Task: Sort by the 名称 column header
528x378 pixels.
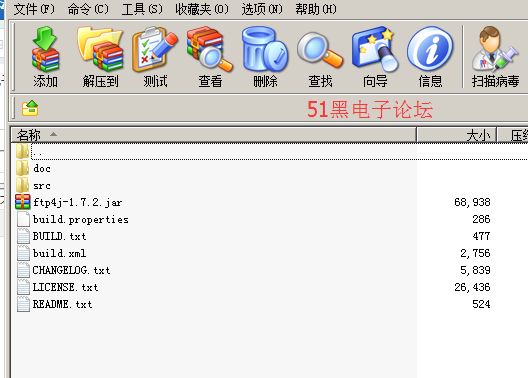Action: (x=213, y=135)
